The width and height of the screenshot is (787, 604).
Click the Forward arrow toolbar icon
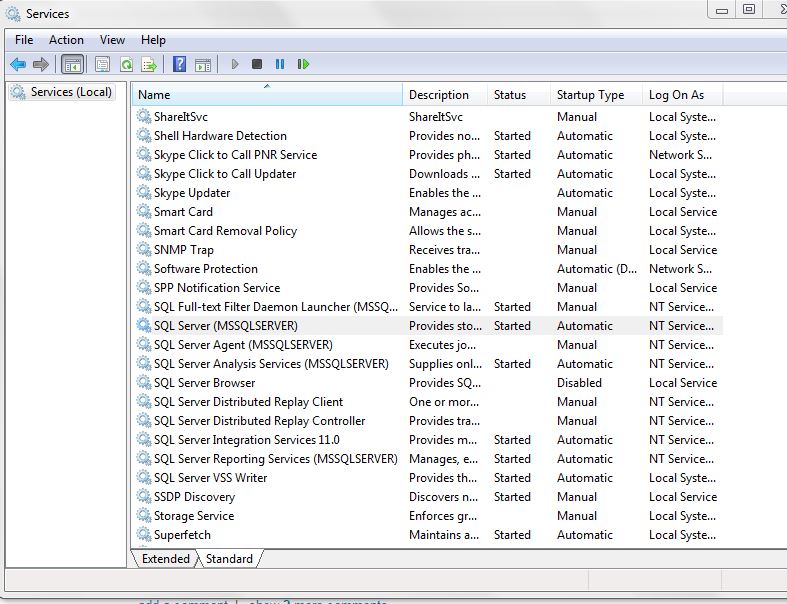tap(41, 64)
